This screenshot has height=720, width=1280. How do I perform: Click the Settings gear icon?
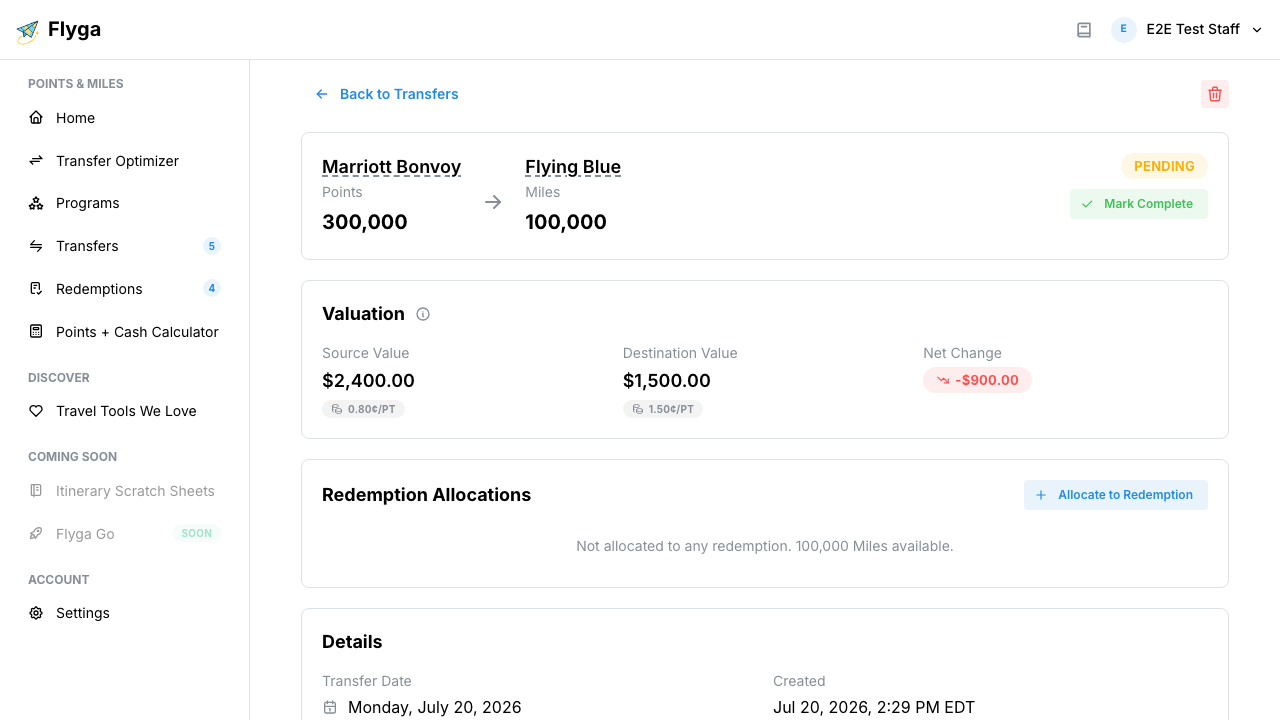(x=36, y=613)
